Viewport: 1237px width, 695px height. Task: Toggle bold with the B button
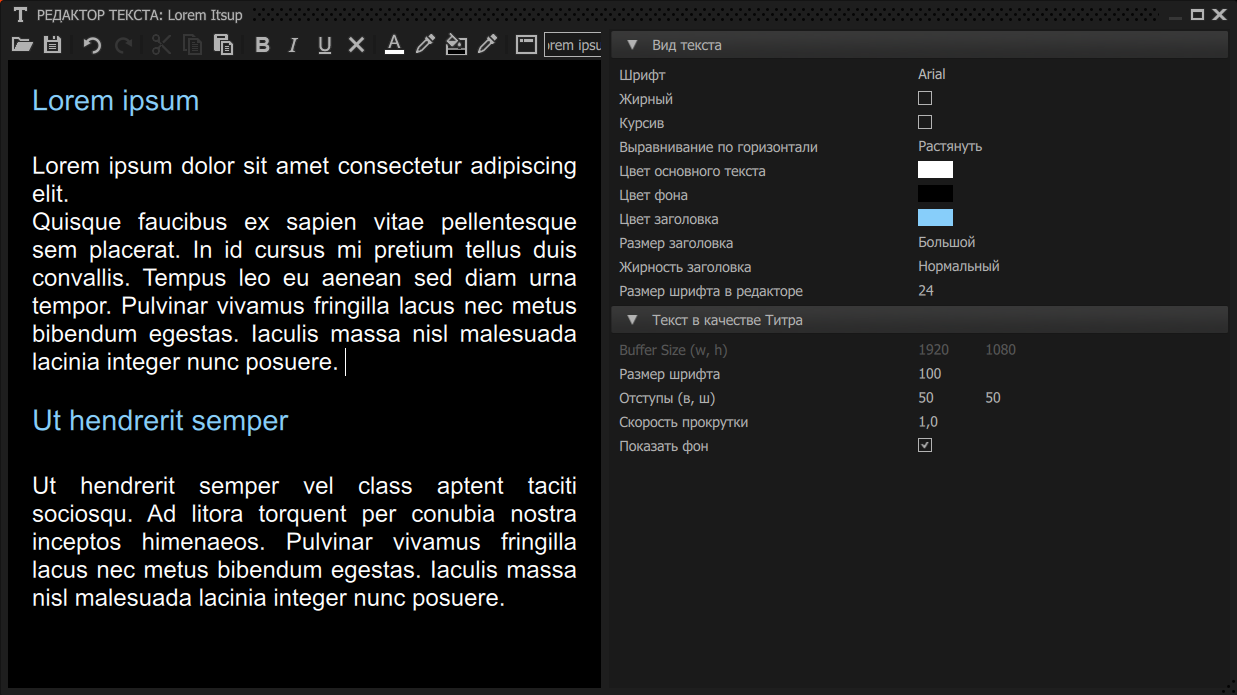point(262,44)
